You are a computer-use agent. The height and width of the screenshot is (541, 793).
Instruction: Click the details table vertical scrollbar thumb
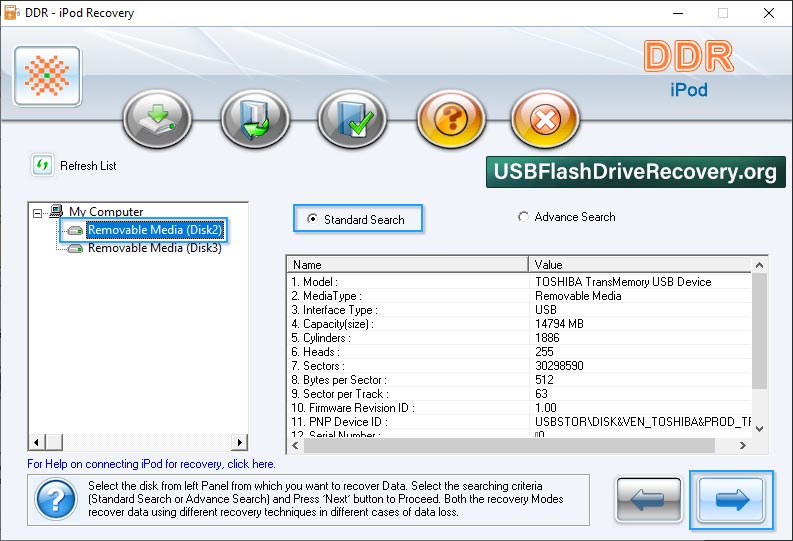pyautogui.click(x=759, y=331)
